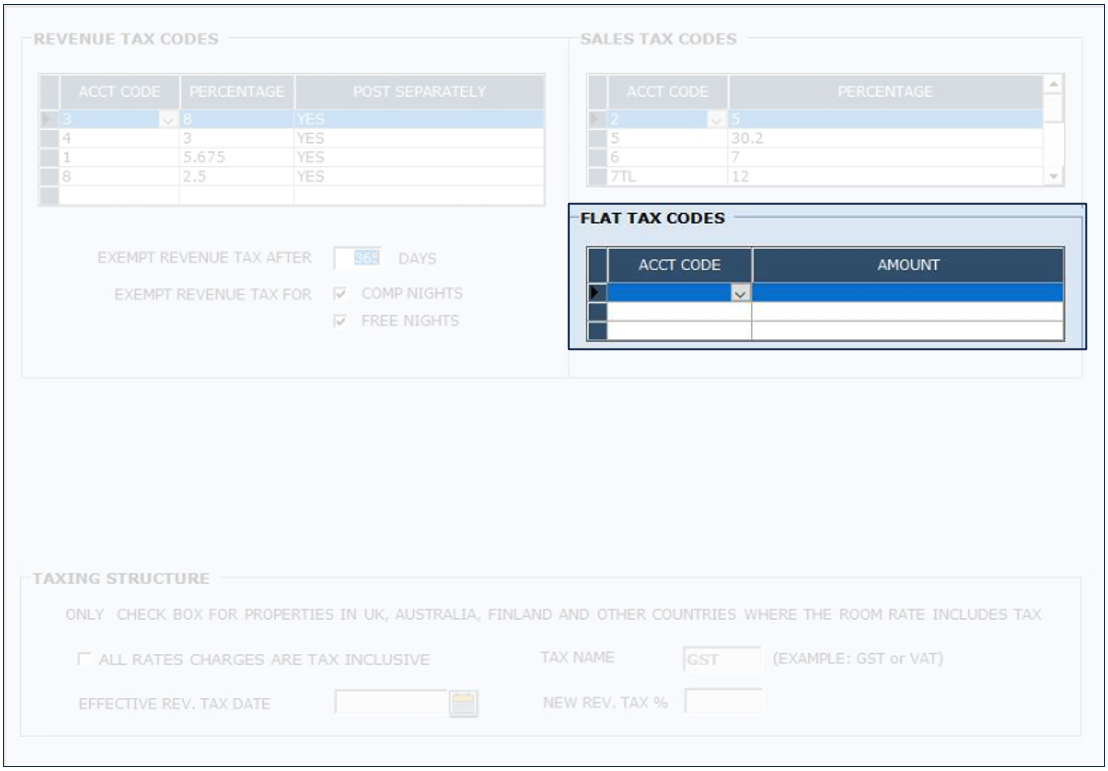Enable All Rates Charges Are Tax Inclusive
1108x771 pixels.
click(x=85, y=660)
